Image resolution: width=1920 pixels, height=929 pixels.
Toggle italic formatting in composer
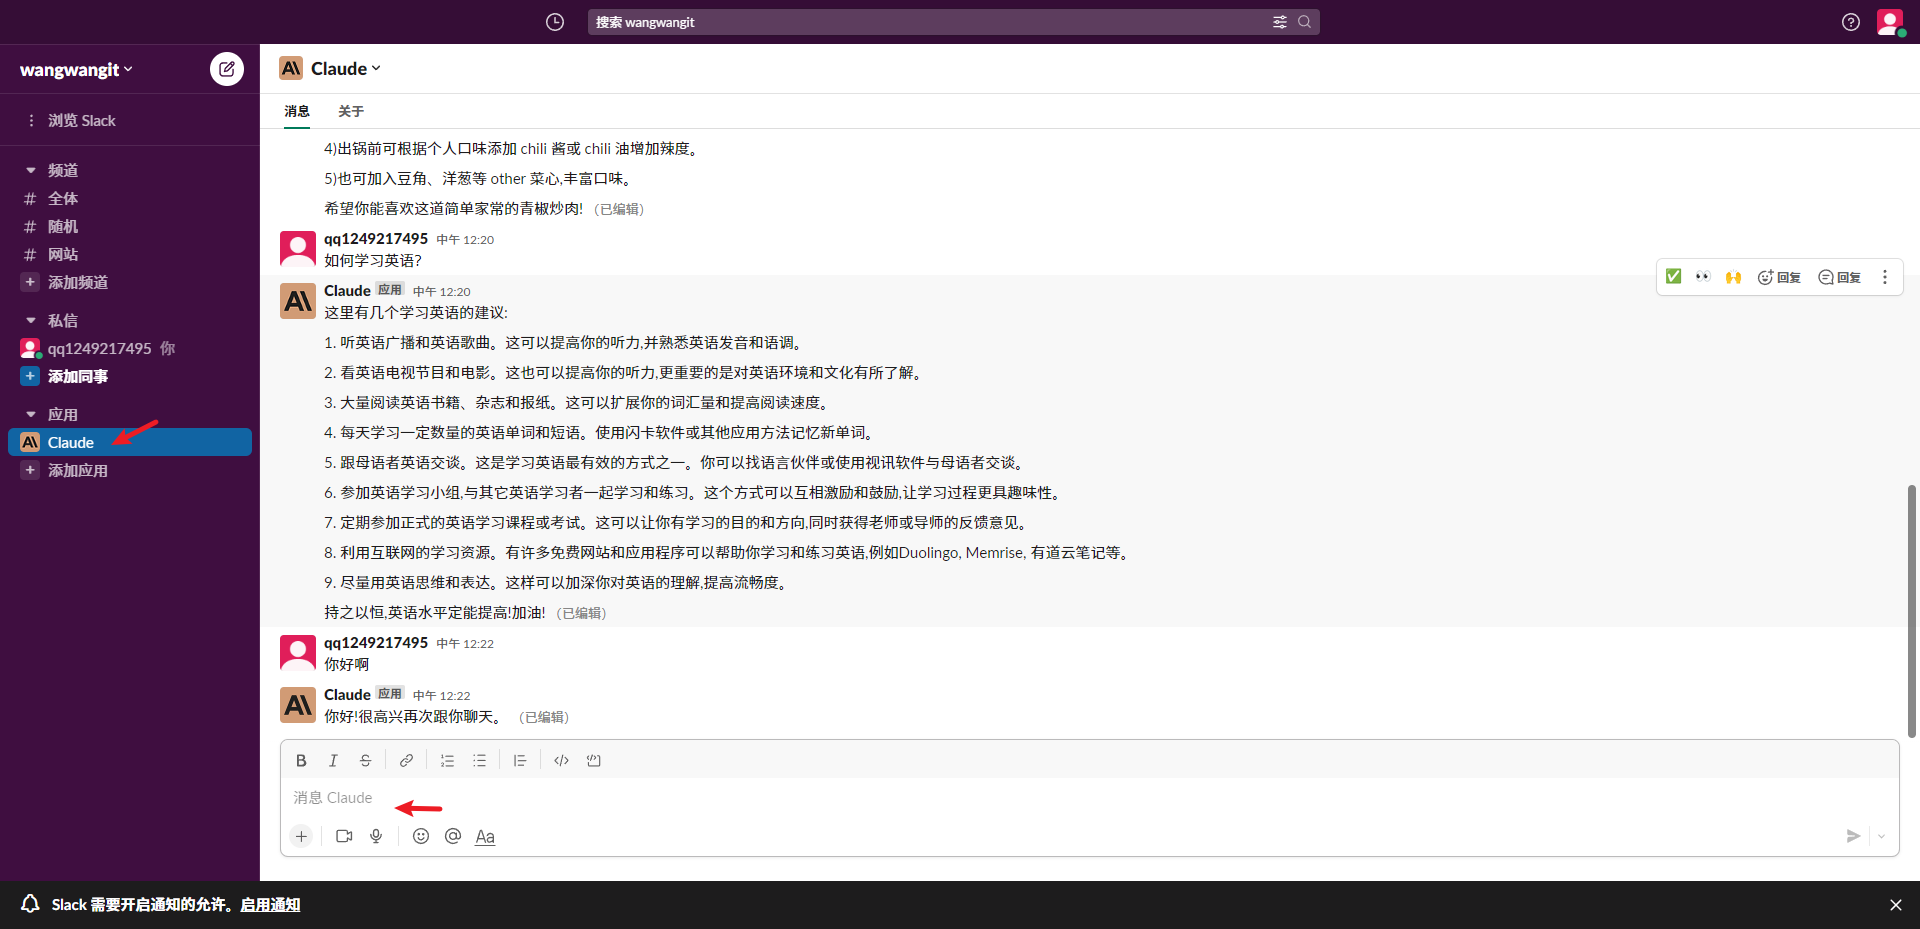(x=334, y=761)
